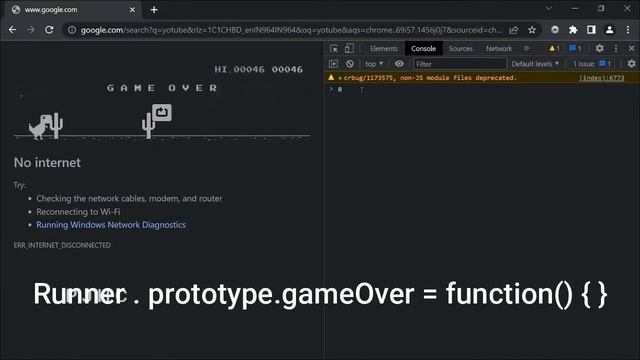This screenshot has height=360, width=640.
Task: Clear the console
Action: point(349,64)
